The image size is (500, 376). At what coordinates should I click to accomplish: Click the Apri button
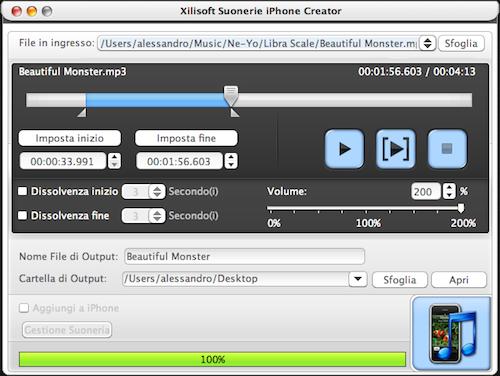(459, 280)
